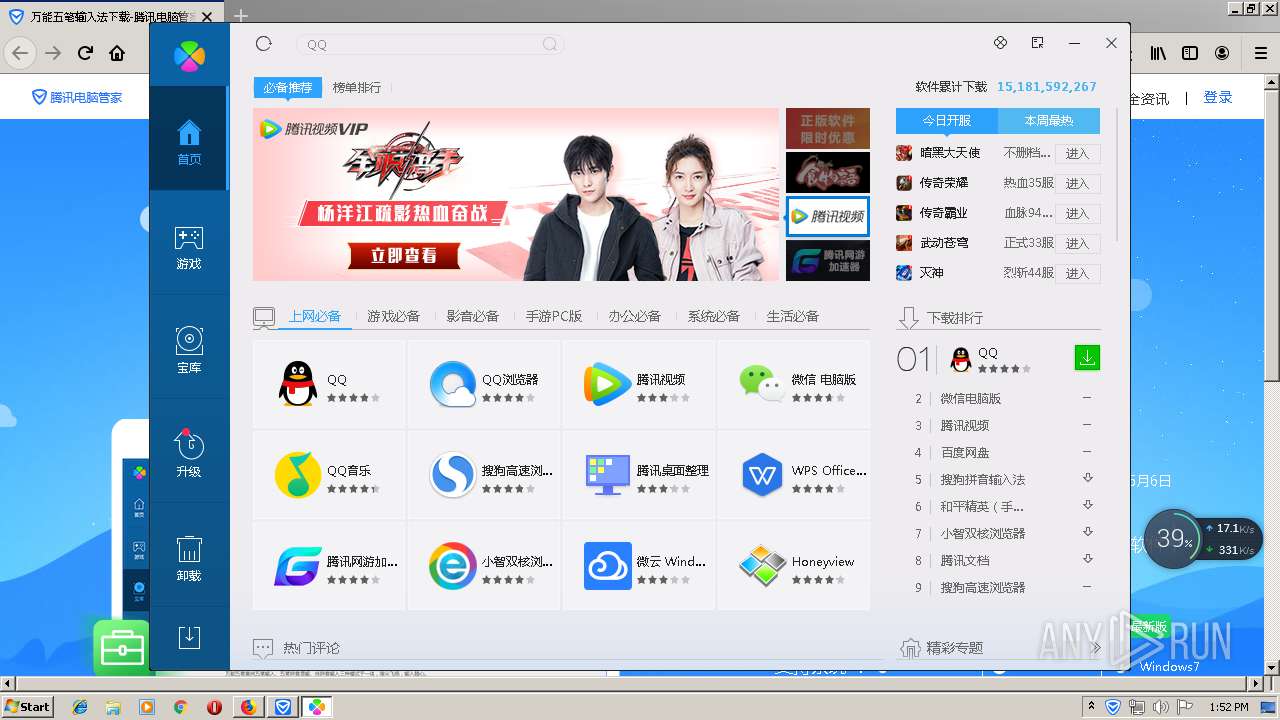The image size is (1280, 720).
Task: Click the 搜狗高速浏览器 app icon
Action: 452,475
